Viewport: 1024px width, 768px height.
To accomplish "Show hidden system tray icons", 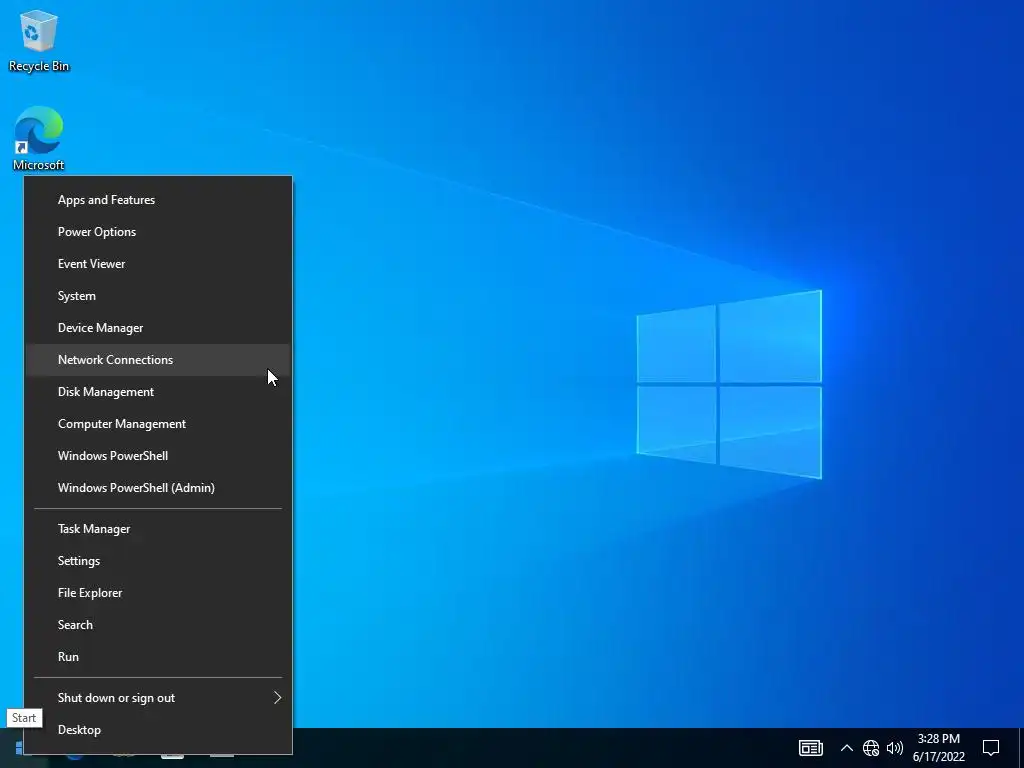I will (846, 748).
